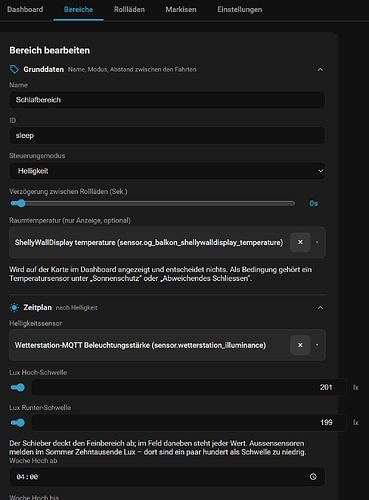This screenshot has width=369, height=500.
Task: Edit the Lux Hoch-Schwelle value 201
Action: pos(189,387)
